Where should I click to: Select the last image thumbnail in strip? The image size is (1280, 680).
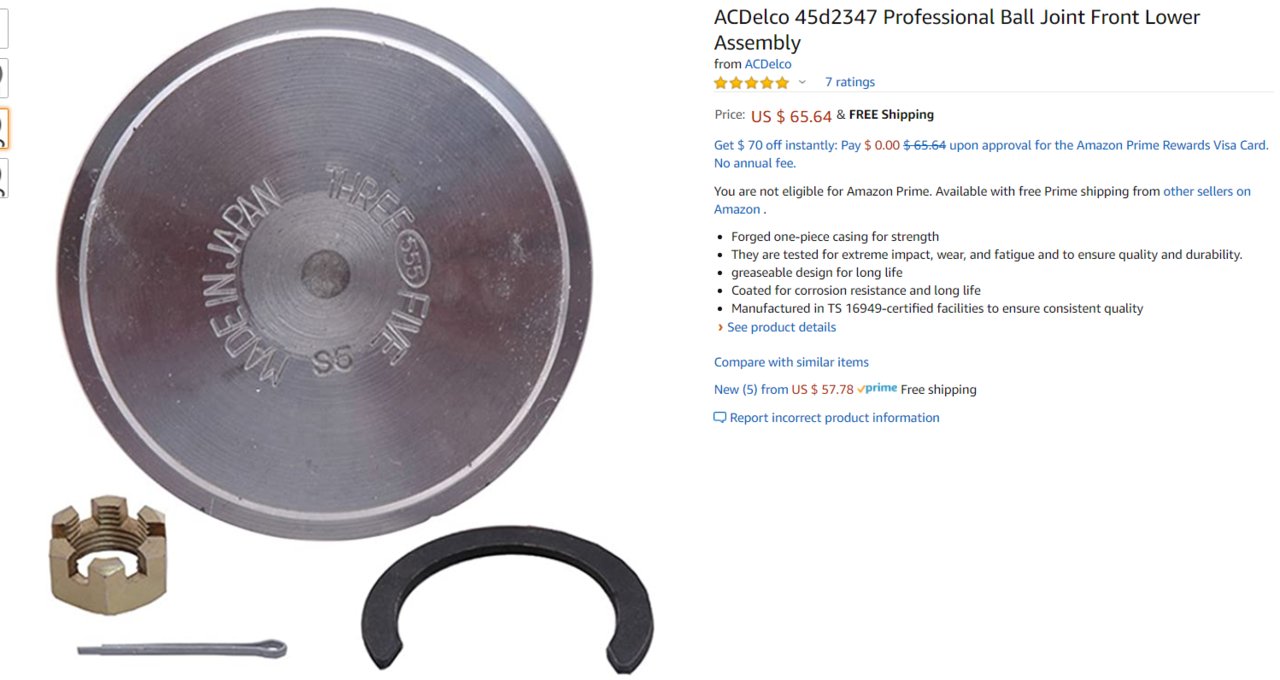pos(4,178)
